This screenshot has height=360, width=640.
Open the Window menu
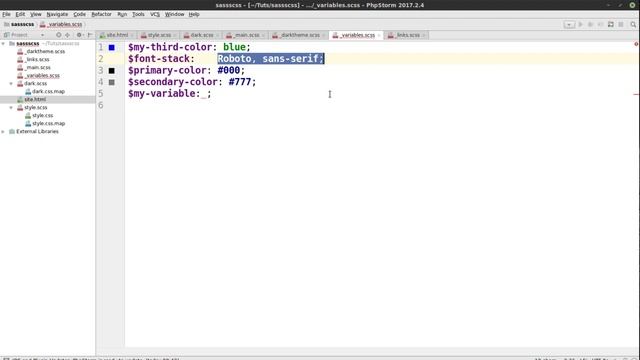(x=174, y=14)
